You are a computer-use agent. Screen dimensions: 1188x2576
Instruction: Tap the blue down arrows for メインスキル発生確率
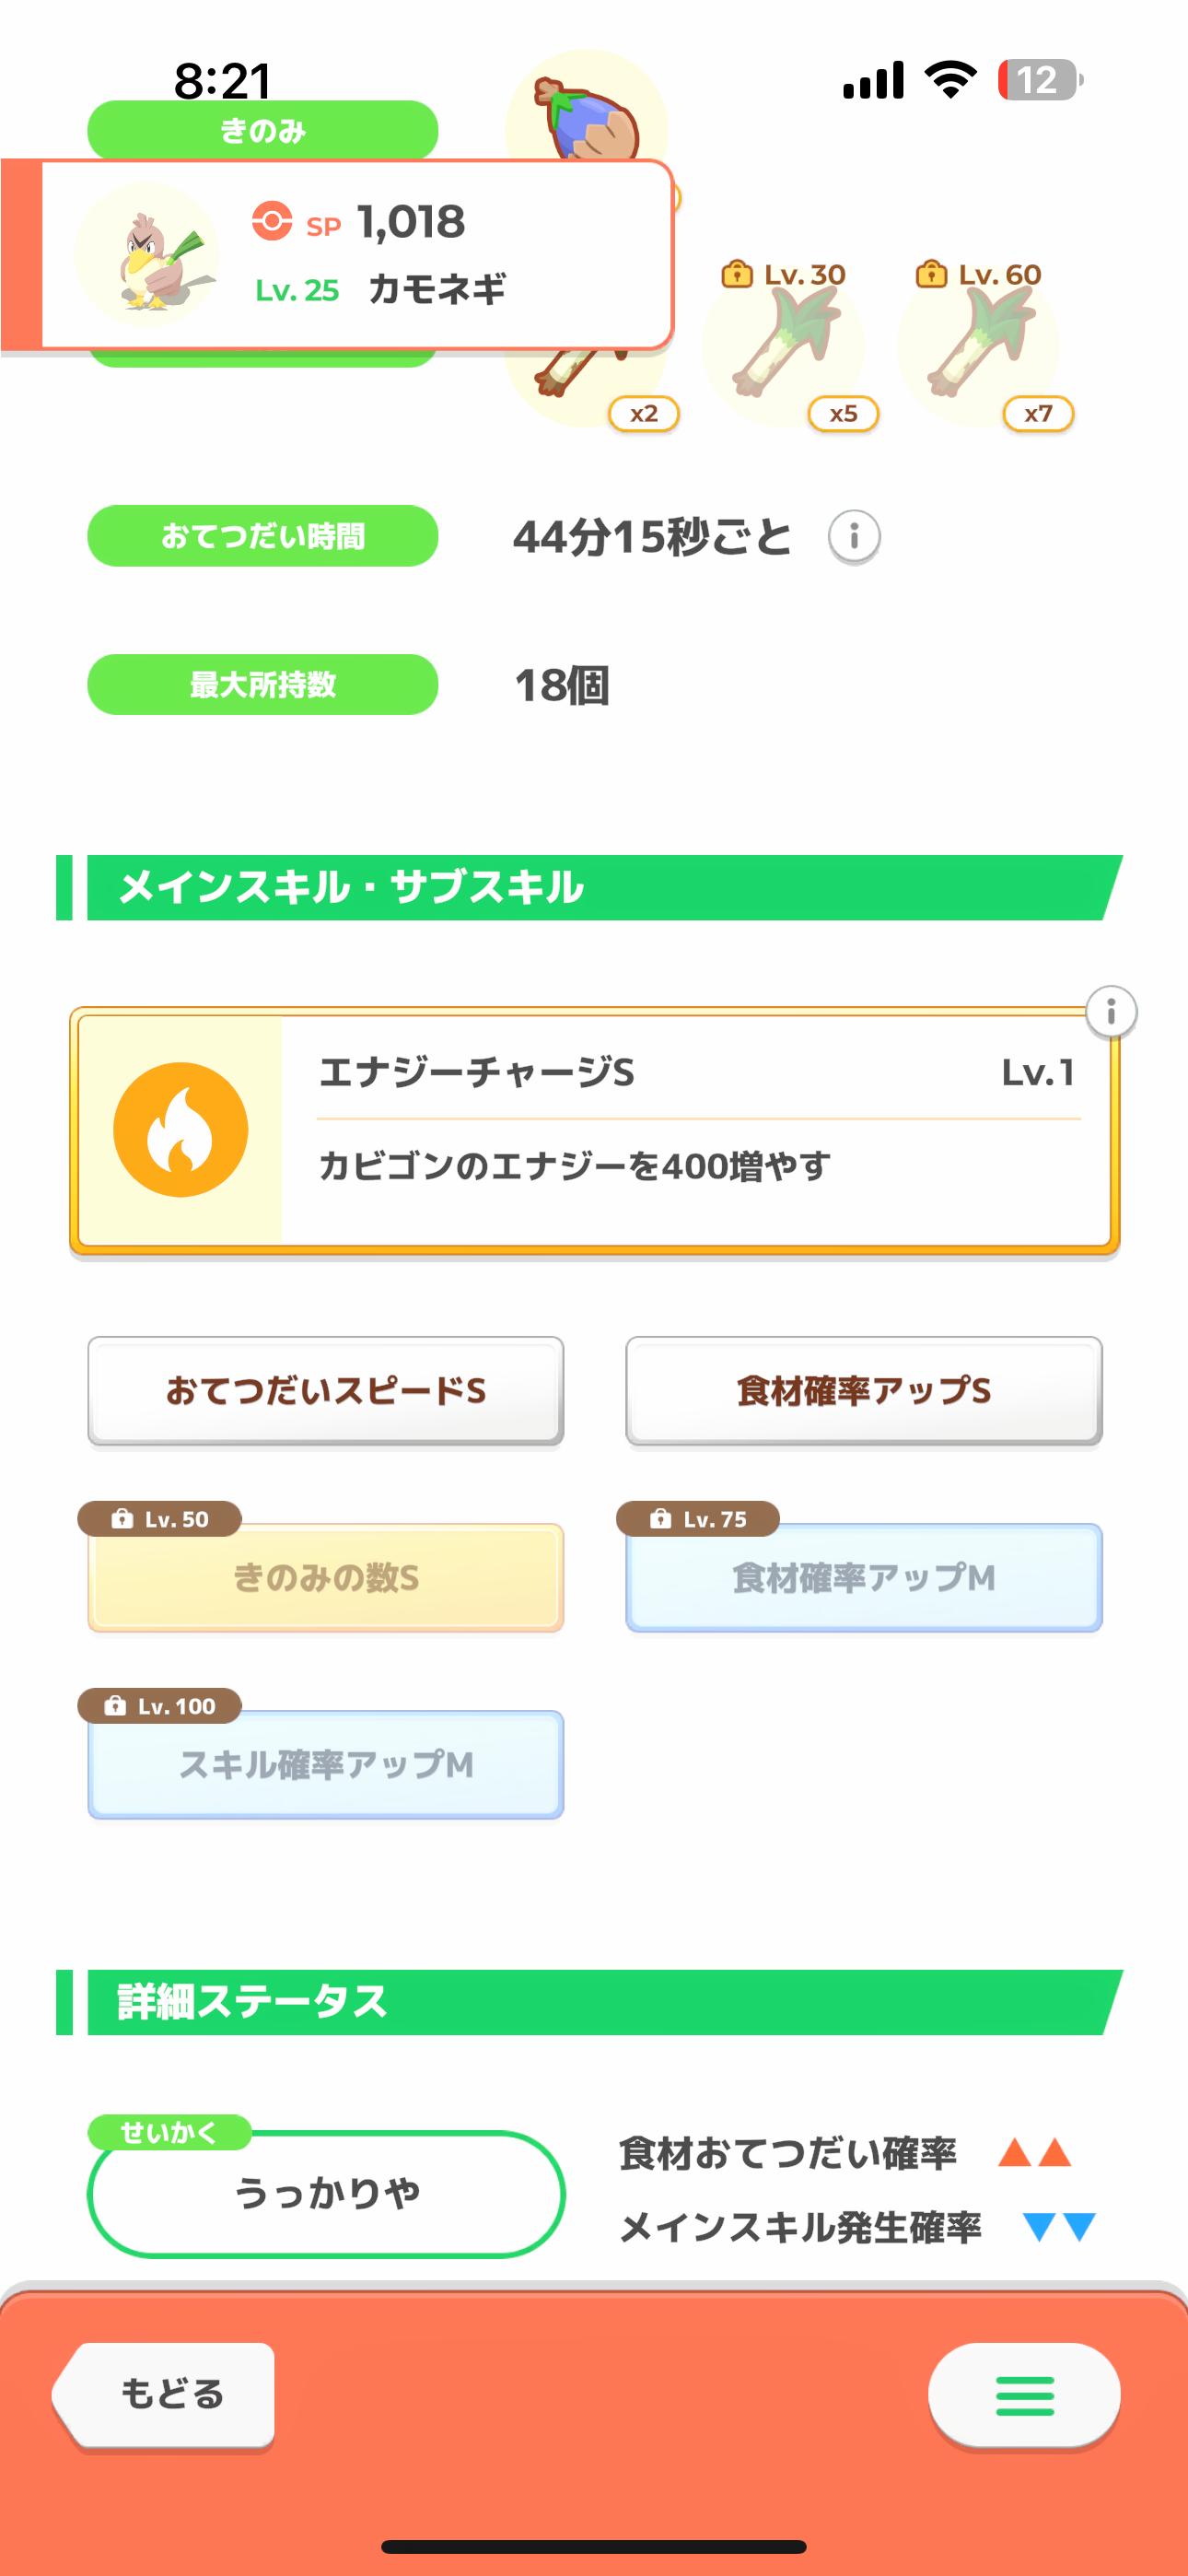click(1059, 2227)
